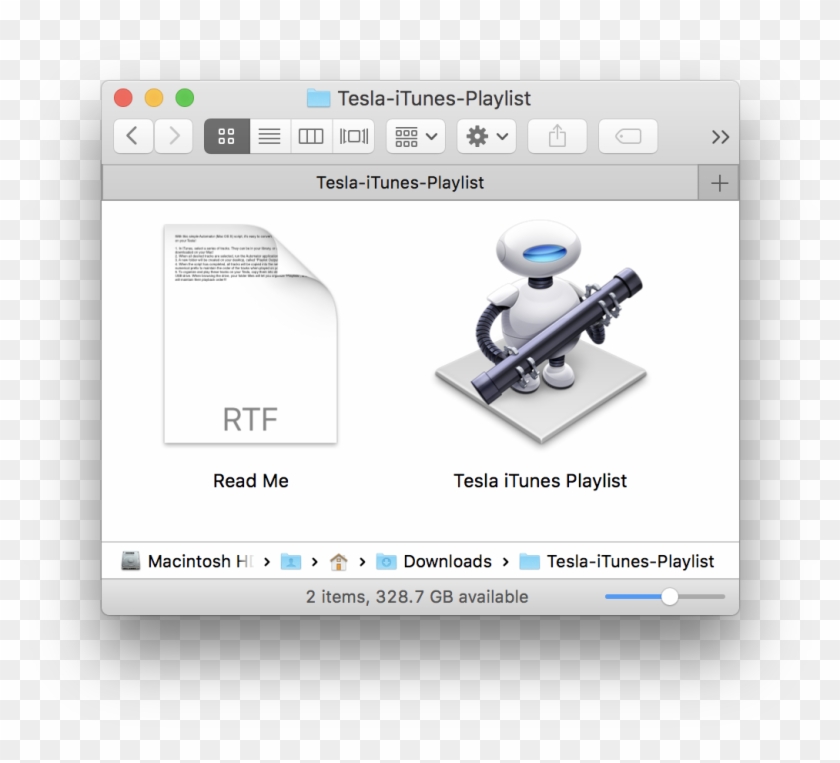Click the Macintosh HD icon in path bar

pyautogui.click(x=129, y=561)
